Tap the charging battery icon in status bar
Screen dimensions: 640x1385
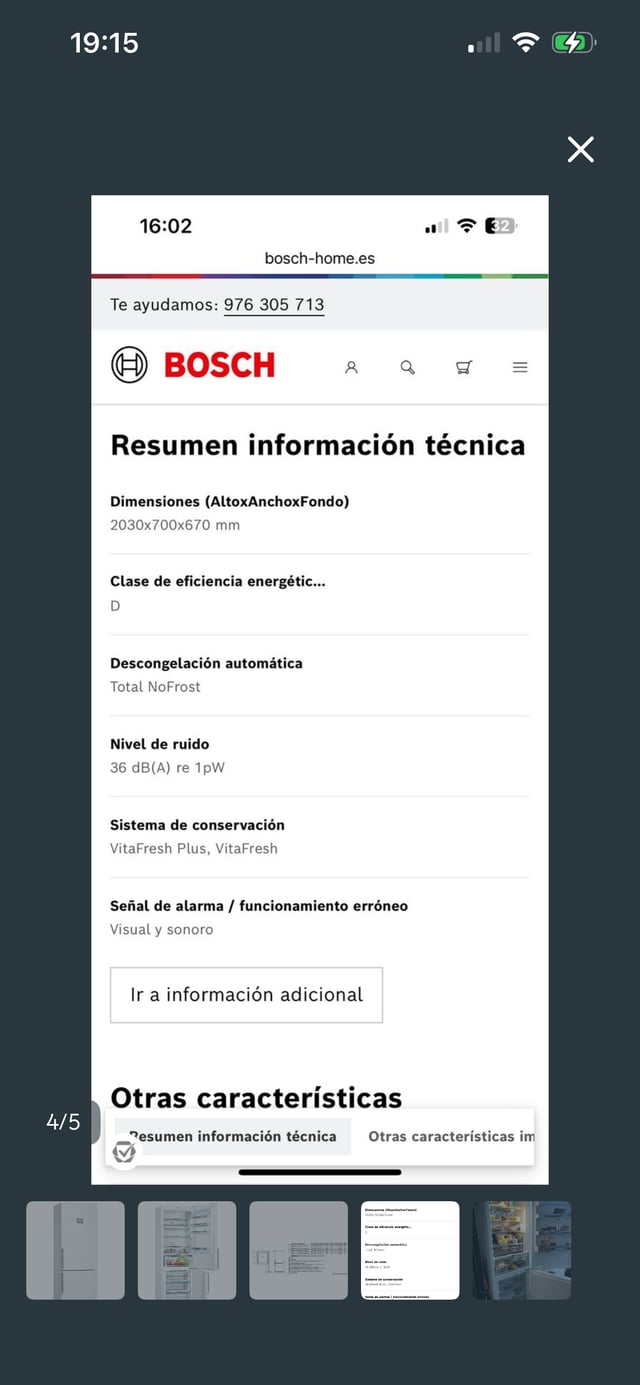click(x=573, y=42)
